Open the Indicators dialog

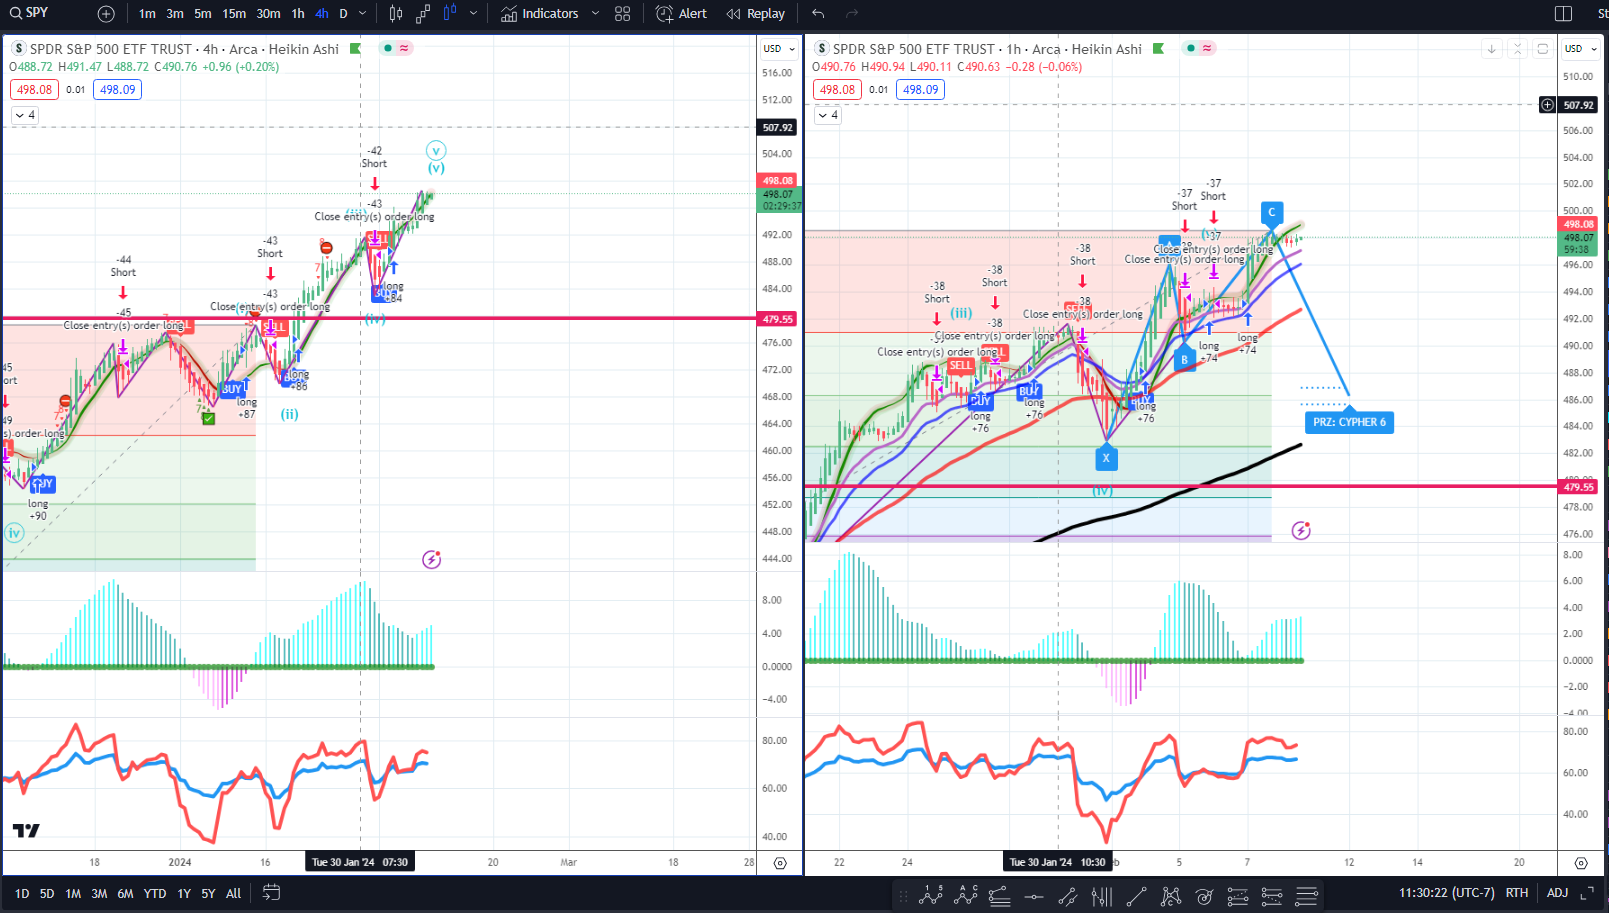[540, 14]
